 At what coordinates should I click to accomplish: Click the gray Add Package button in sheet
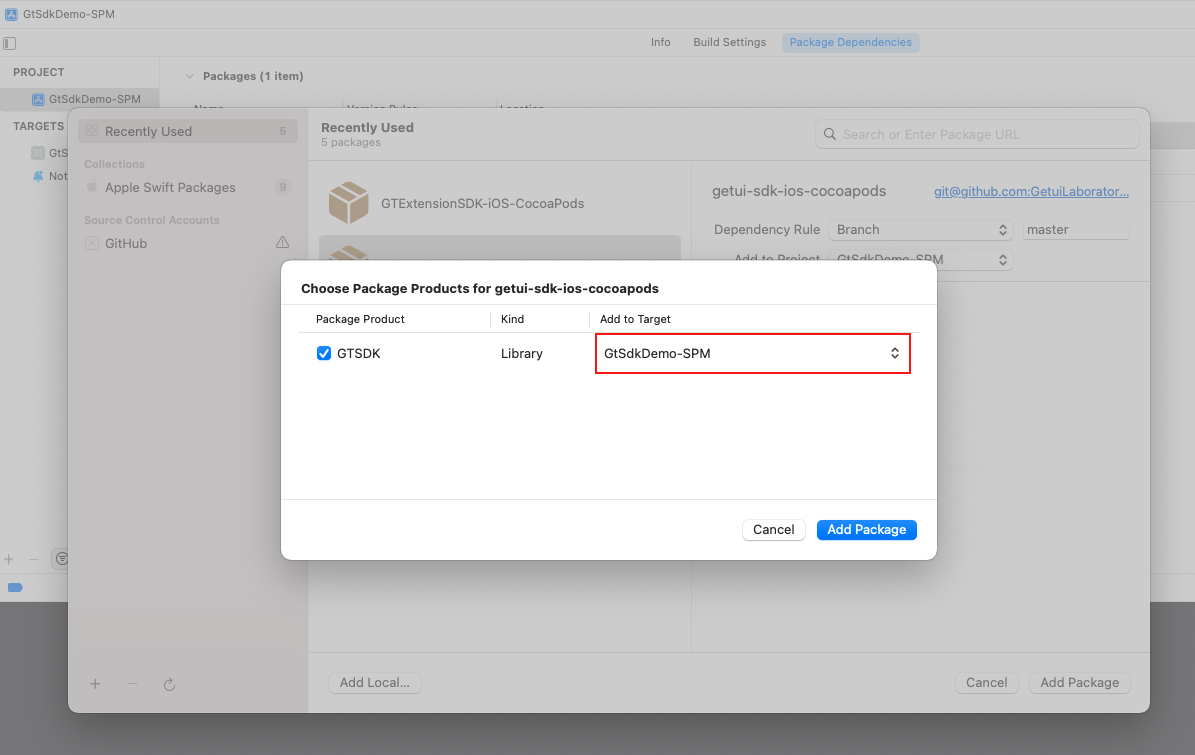1079,683
